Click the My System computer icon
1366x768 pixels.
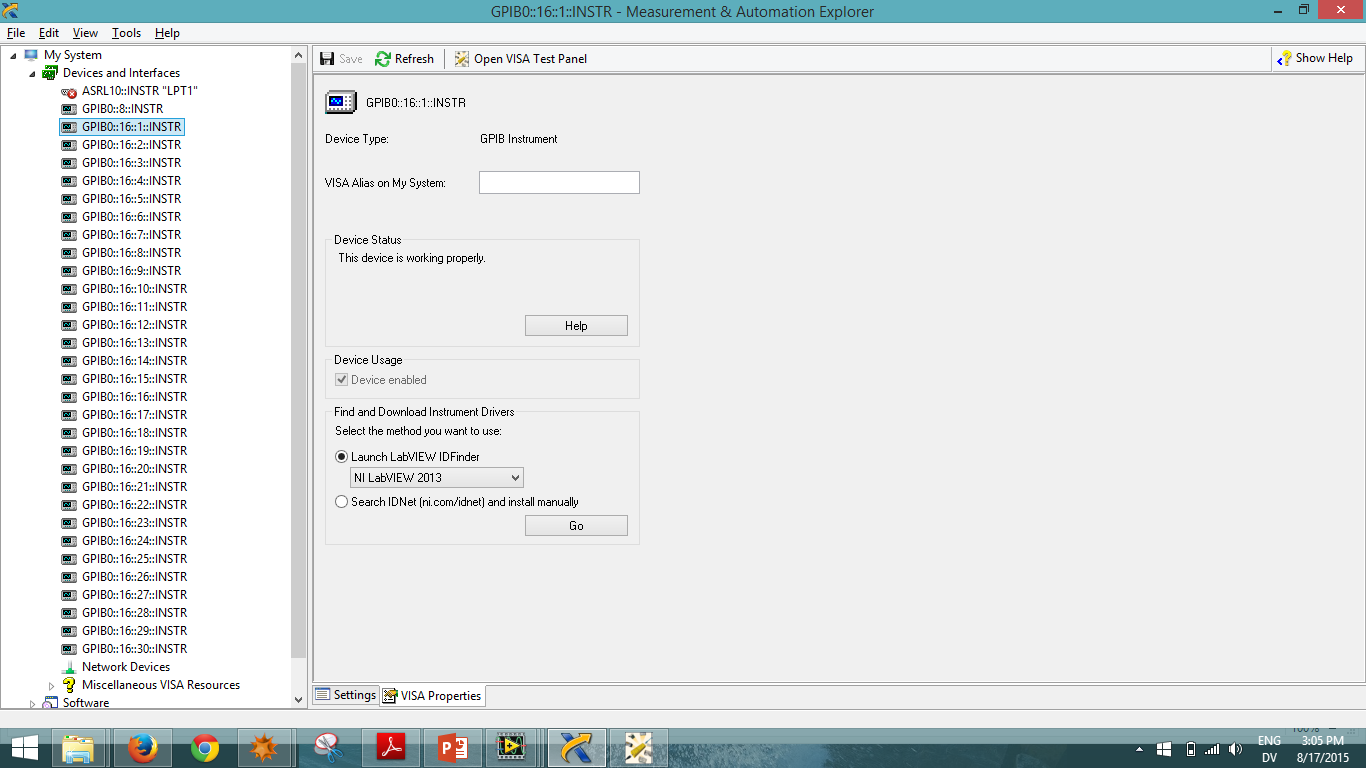[x=31, y=55]
